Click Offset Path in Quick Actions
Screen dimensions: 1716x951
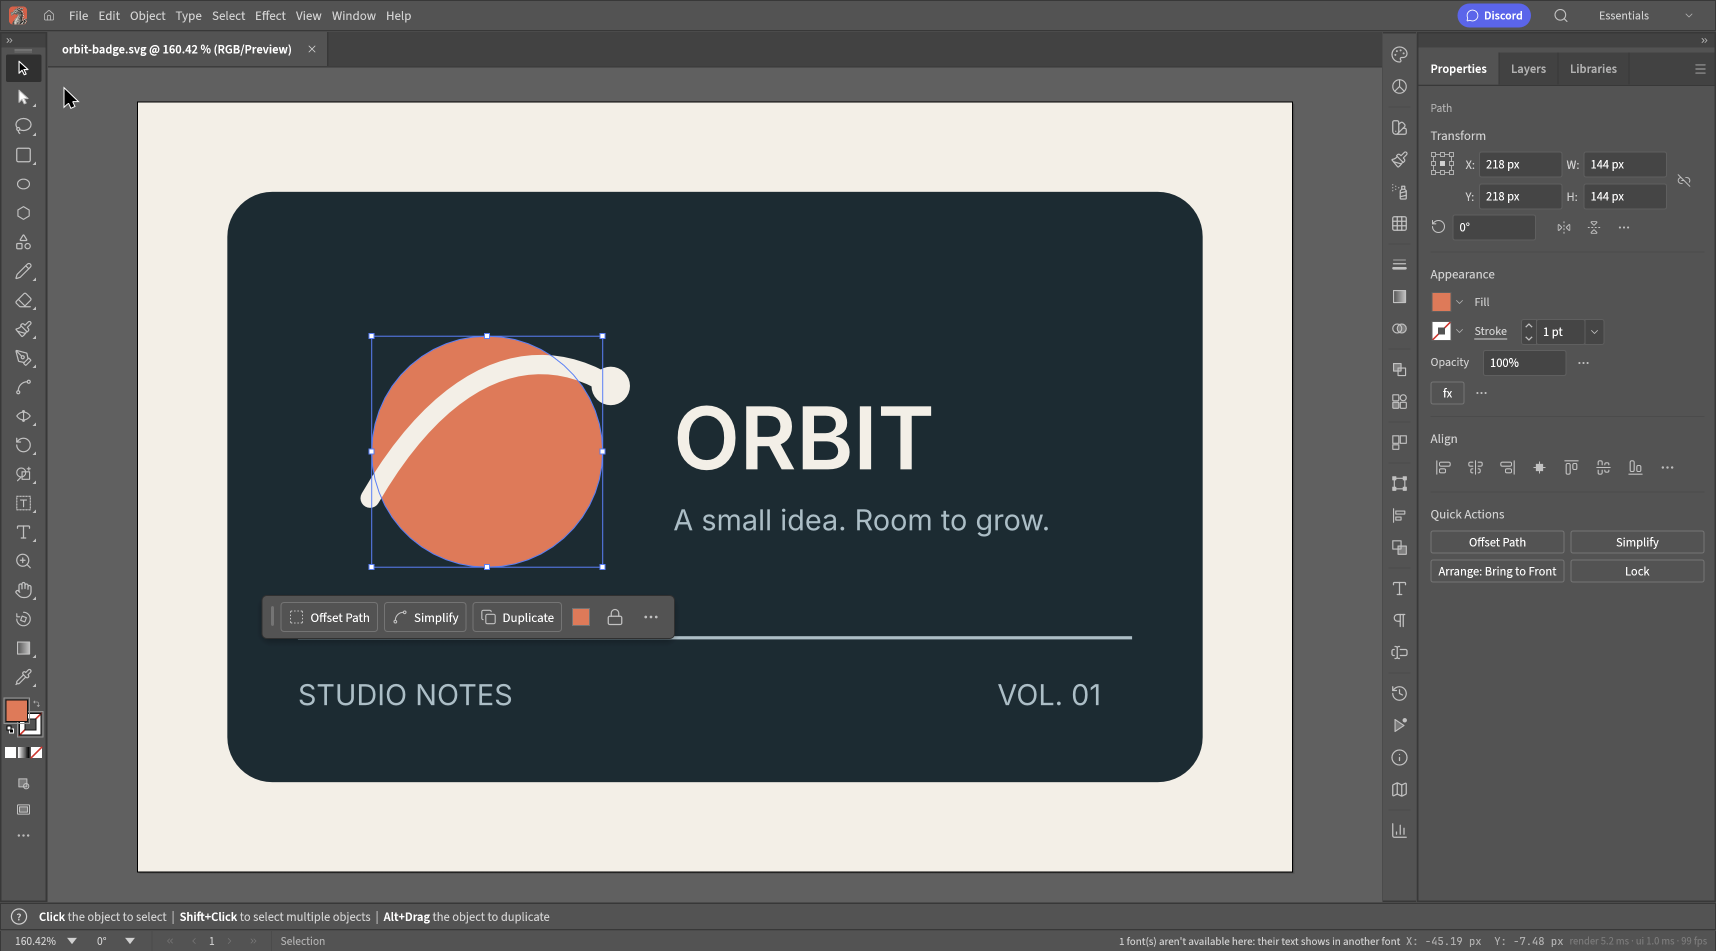[1497, 542]
